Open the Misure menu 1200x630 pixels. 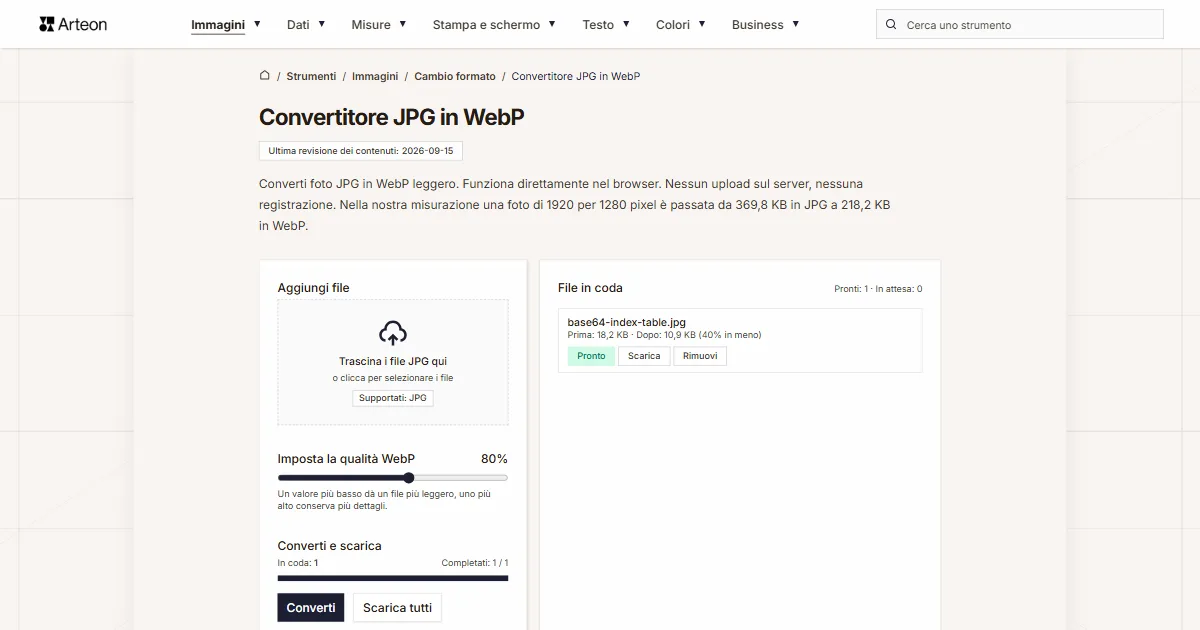371,24
